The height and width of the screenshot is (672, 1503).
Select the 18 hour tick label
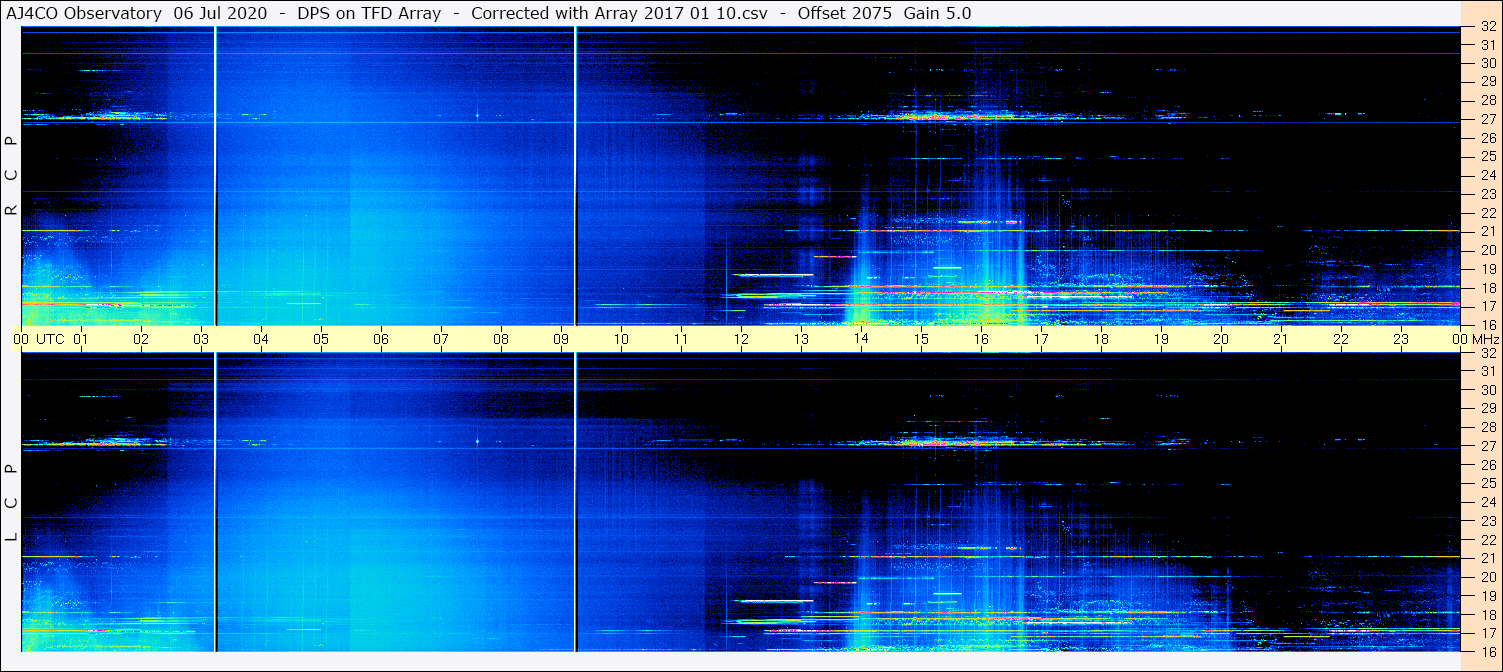pyautogui.click(x=1101, y=339)
